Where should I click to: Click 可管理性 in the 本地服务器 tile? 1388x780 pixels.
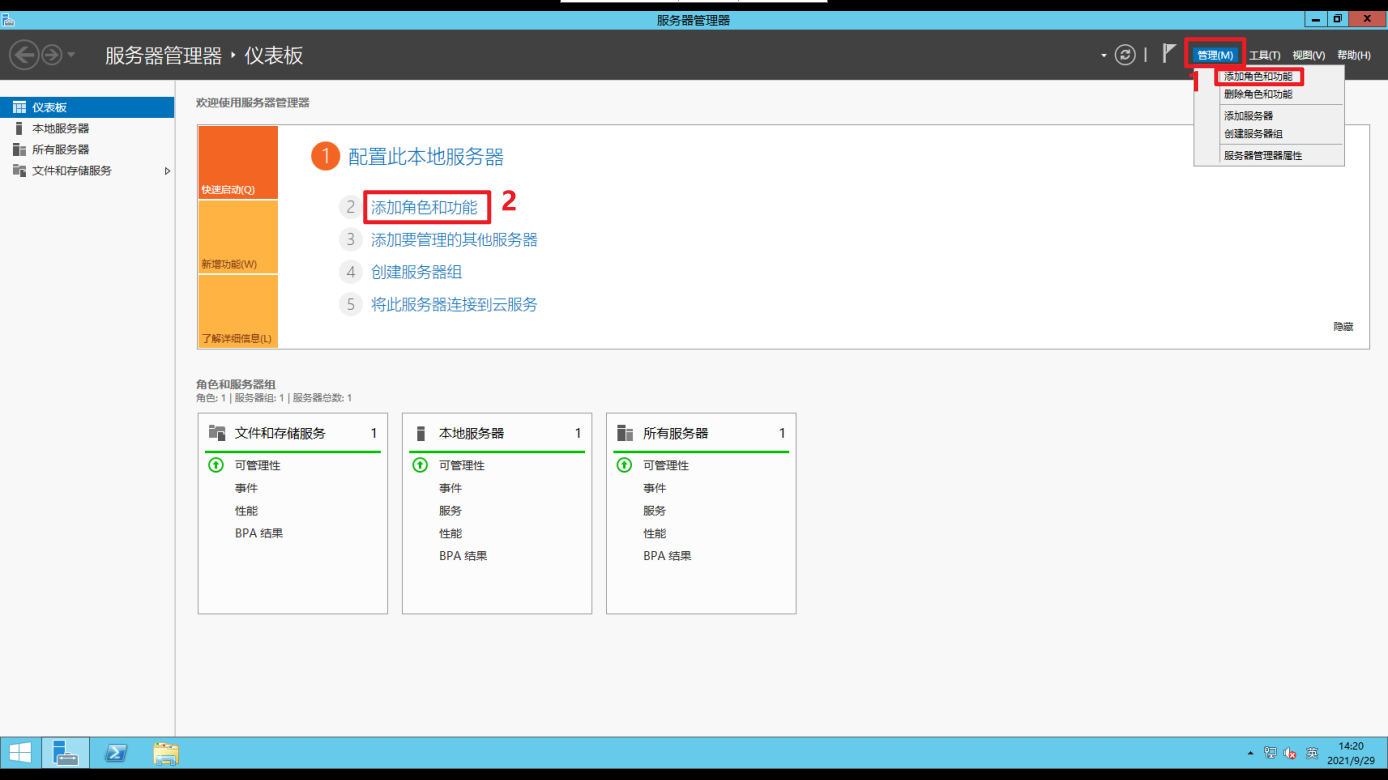(x=462, y=465)
